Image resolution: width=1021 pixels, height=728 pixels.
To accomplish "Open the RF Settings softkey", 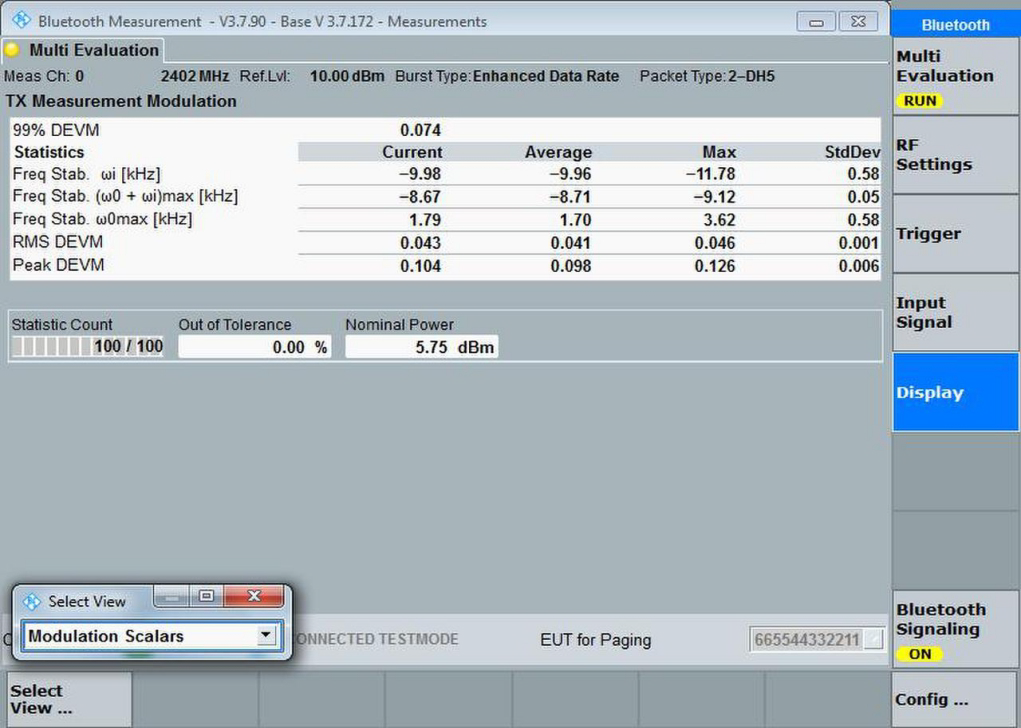I will tap(955, 155).
